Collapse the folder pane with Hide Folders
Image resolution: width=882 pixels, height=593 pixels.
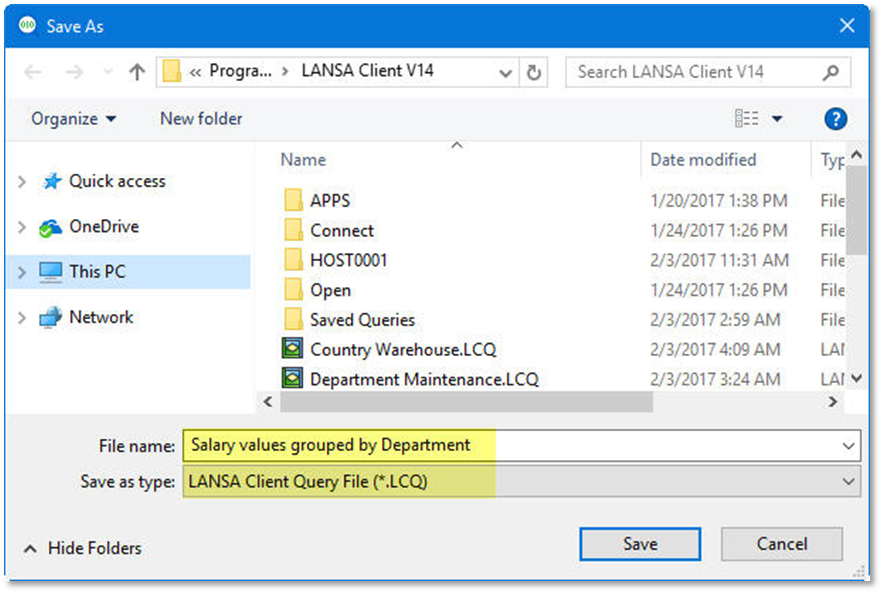(x=82, y=548)
